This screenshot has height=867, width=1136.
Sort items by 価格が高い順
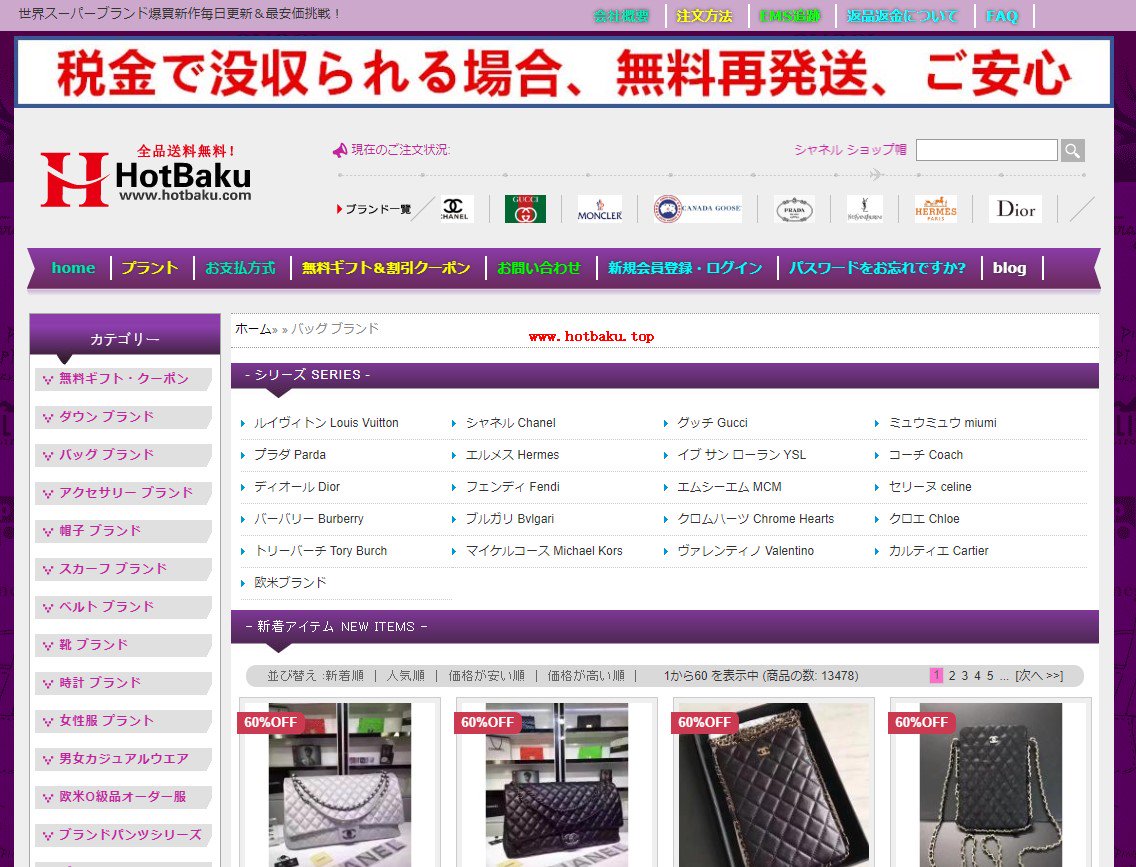[586, 676]
